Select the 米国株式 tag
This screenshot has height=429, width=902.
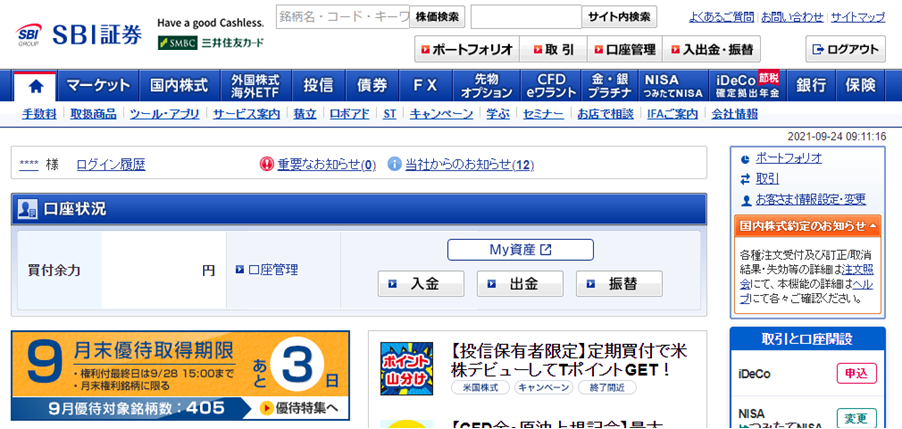pos(480,388)
